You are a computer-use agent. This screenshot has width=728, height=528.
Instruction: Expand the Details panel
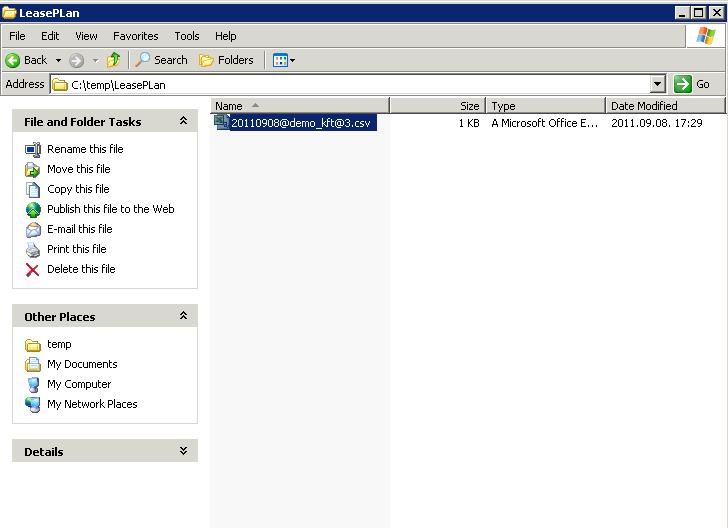point(183,451)
